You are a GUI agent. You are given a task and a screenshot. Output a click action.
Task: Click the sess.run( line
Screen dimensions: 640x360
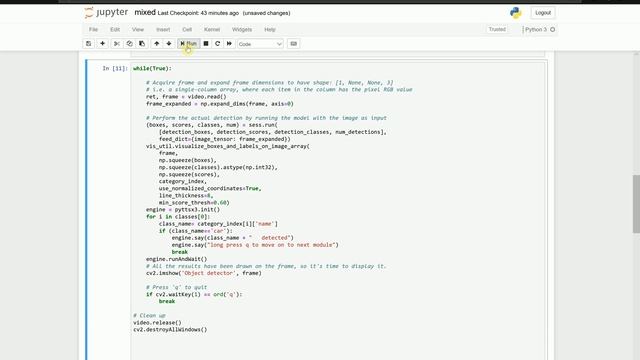212,125
